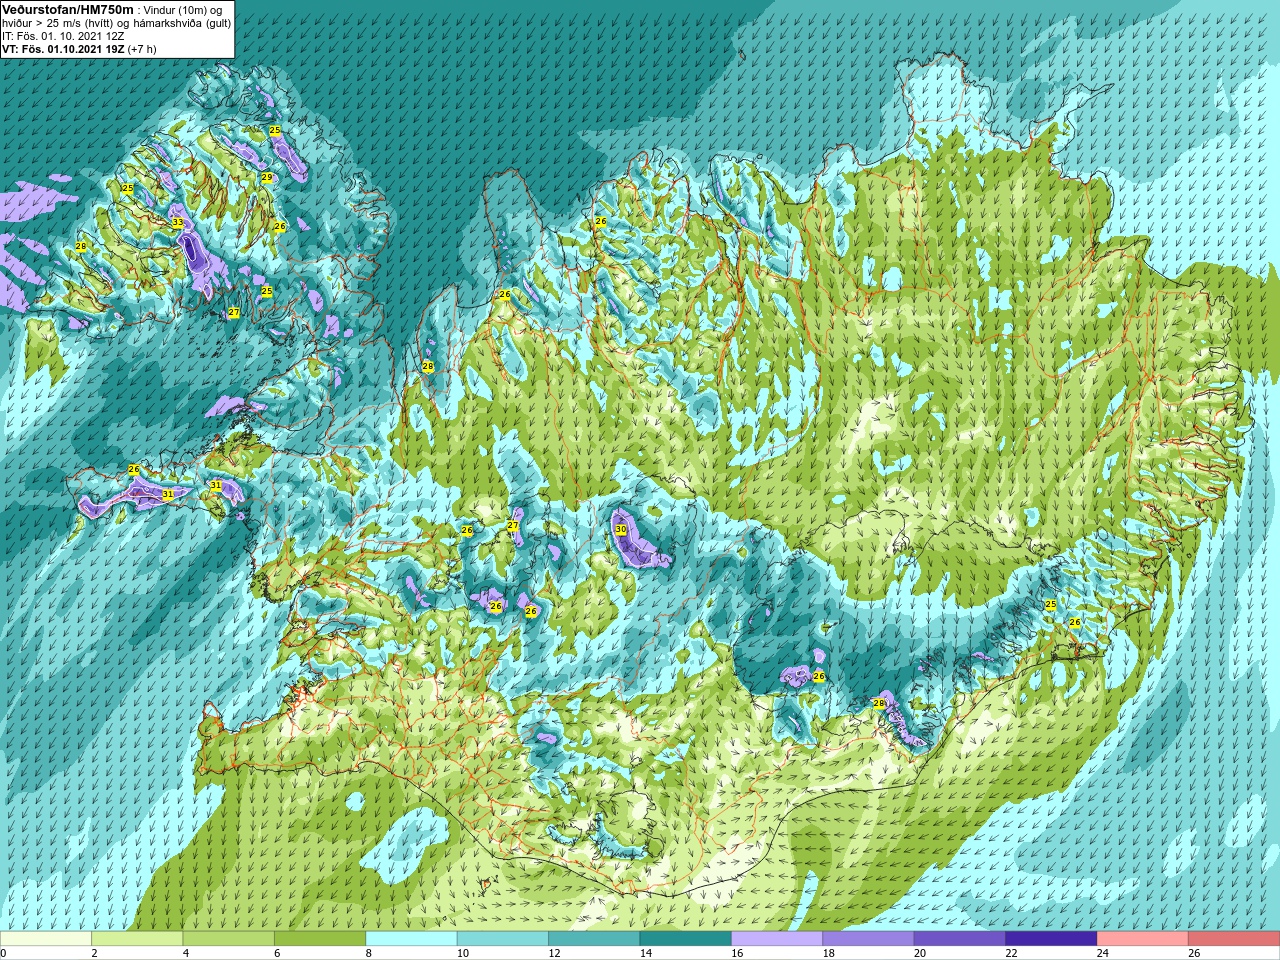Click the Vindur (10m) og label
This screenshot has width=1280, height=960.
click(x=183, y=9)
